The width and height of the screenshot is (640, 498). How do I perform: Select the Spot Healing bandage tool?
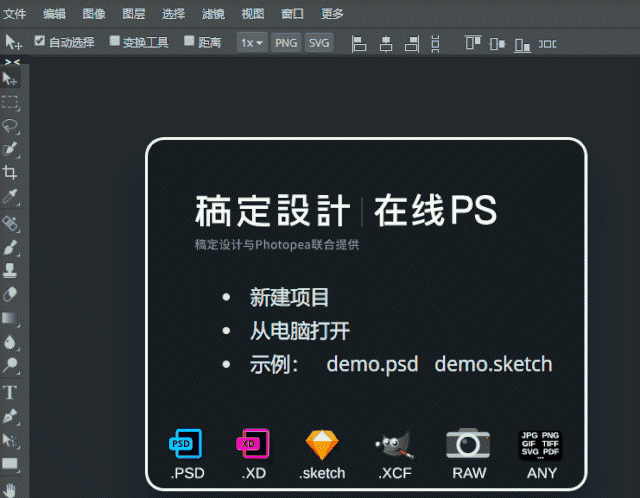(10, 223)
